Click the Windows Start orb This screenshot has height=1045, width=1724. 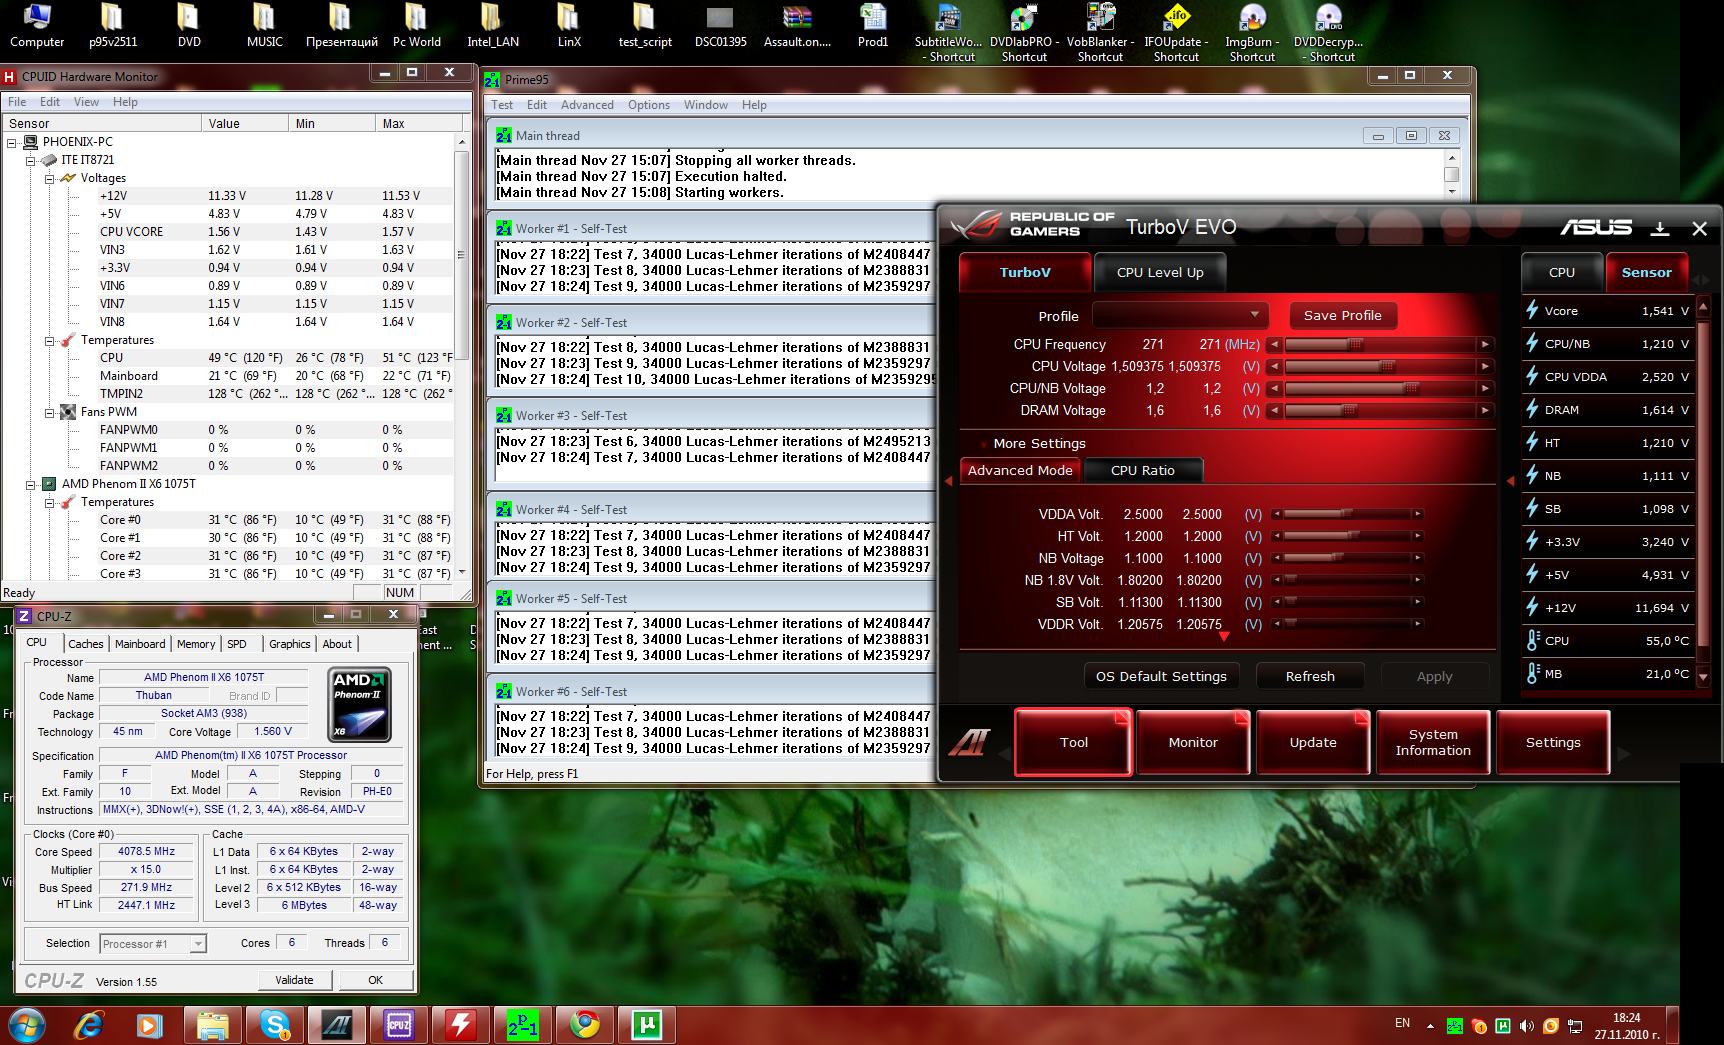pos(27,1025)
